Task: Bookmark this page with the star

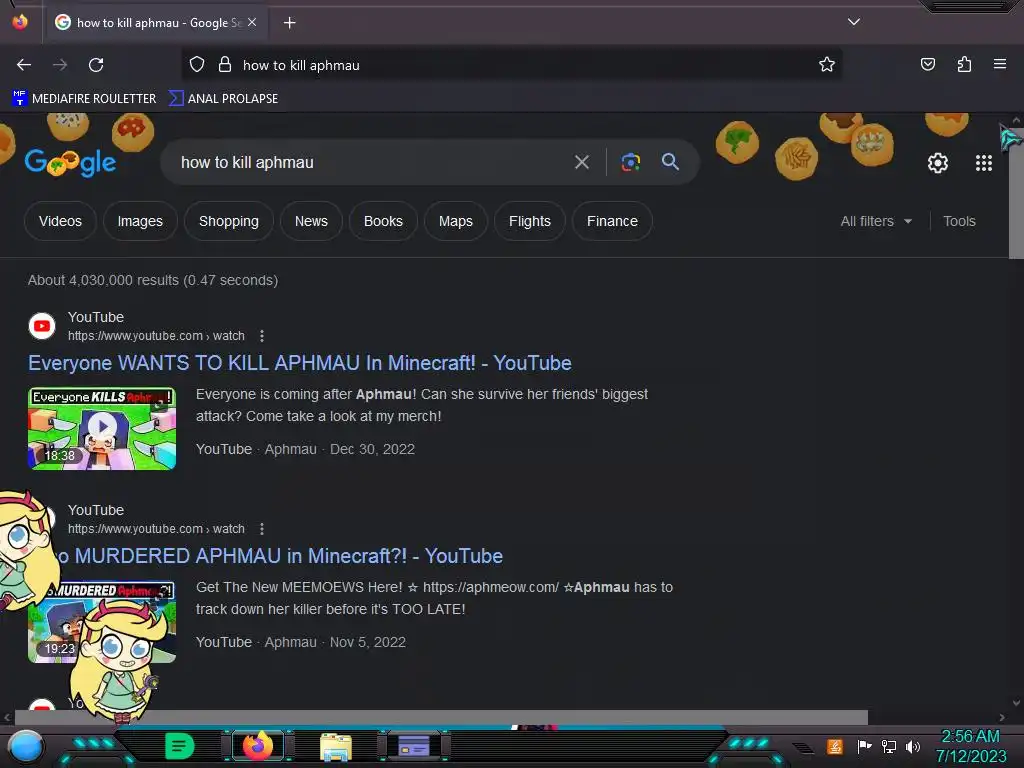Action: click(x=827, y=65)
